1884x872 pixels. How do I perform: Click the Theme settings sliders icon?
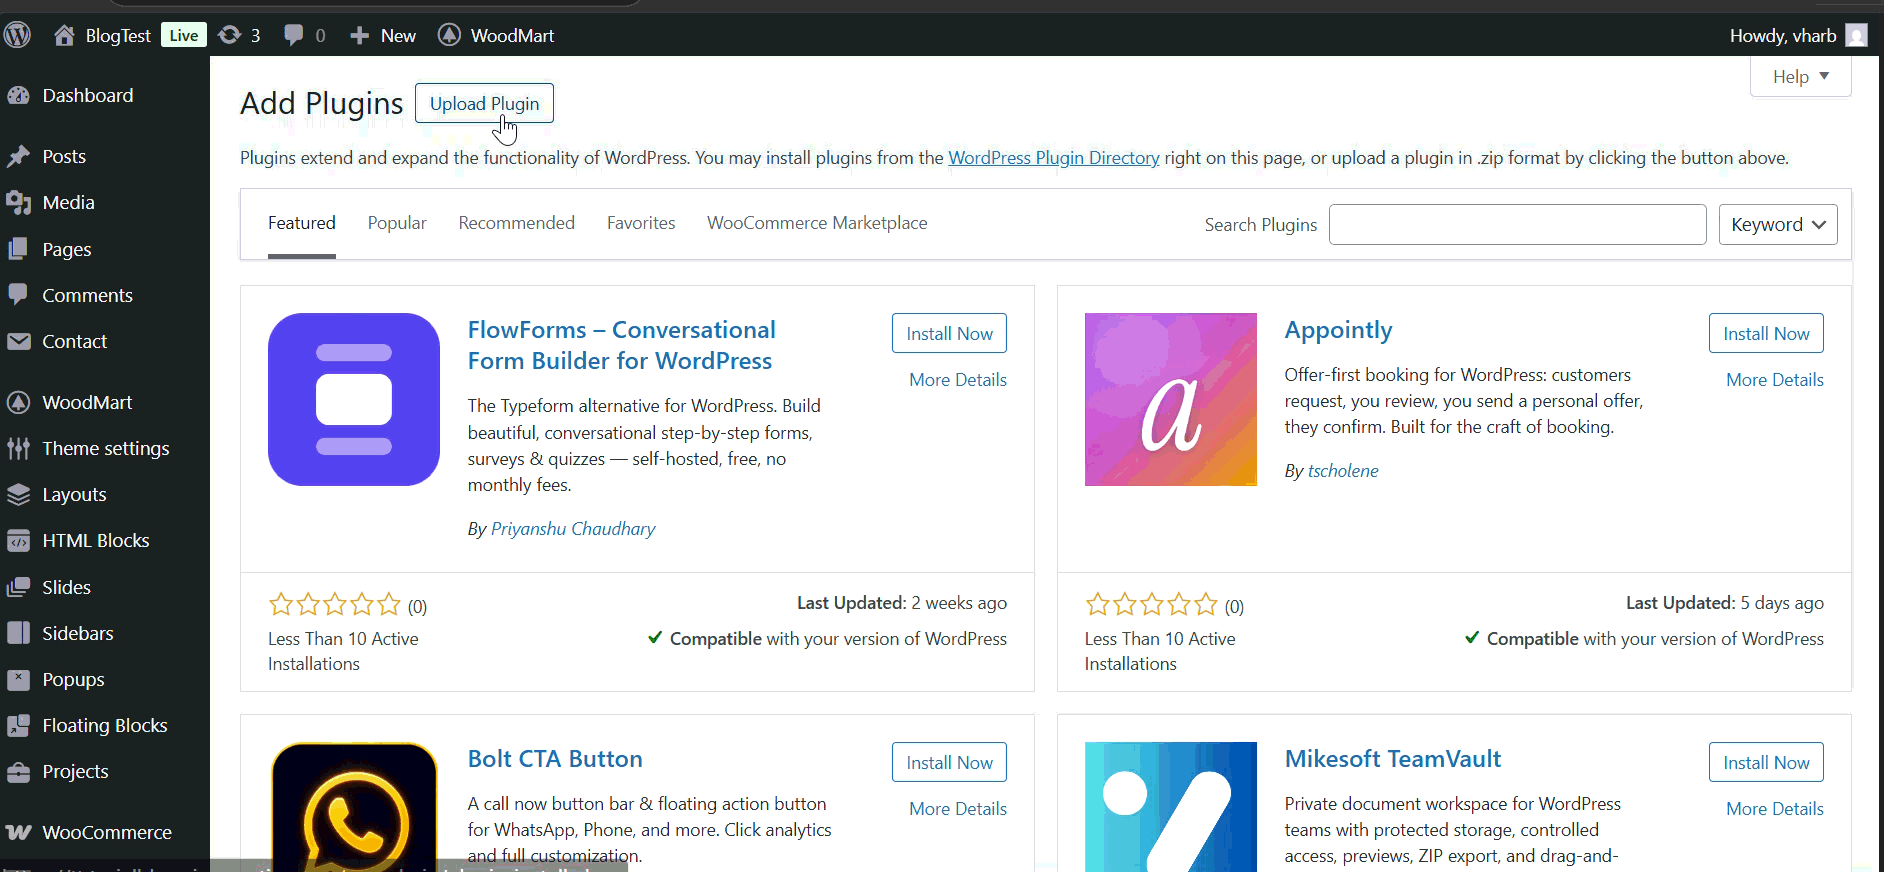click(18, 449)
